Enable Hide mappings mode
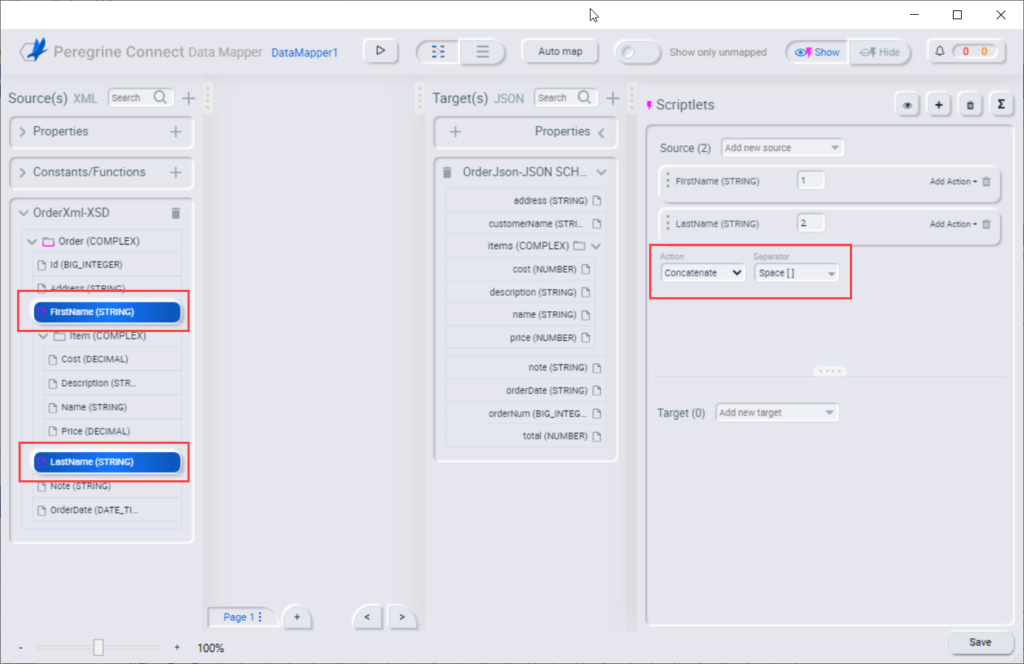Screen dimensions: 1024x664 (880, 52)
